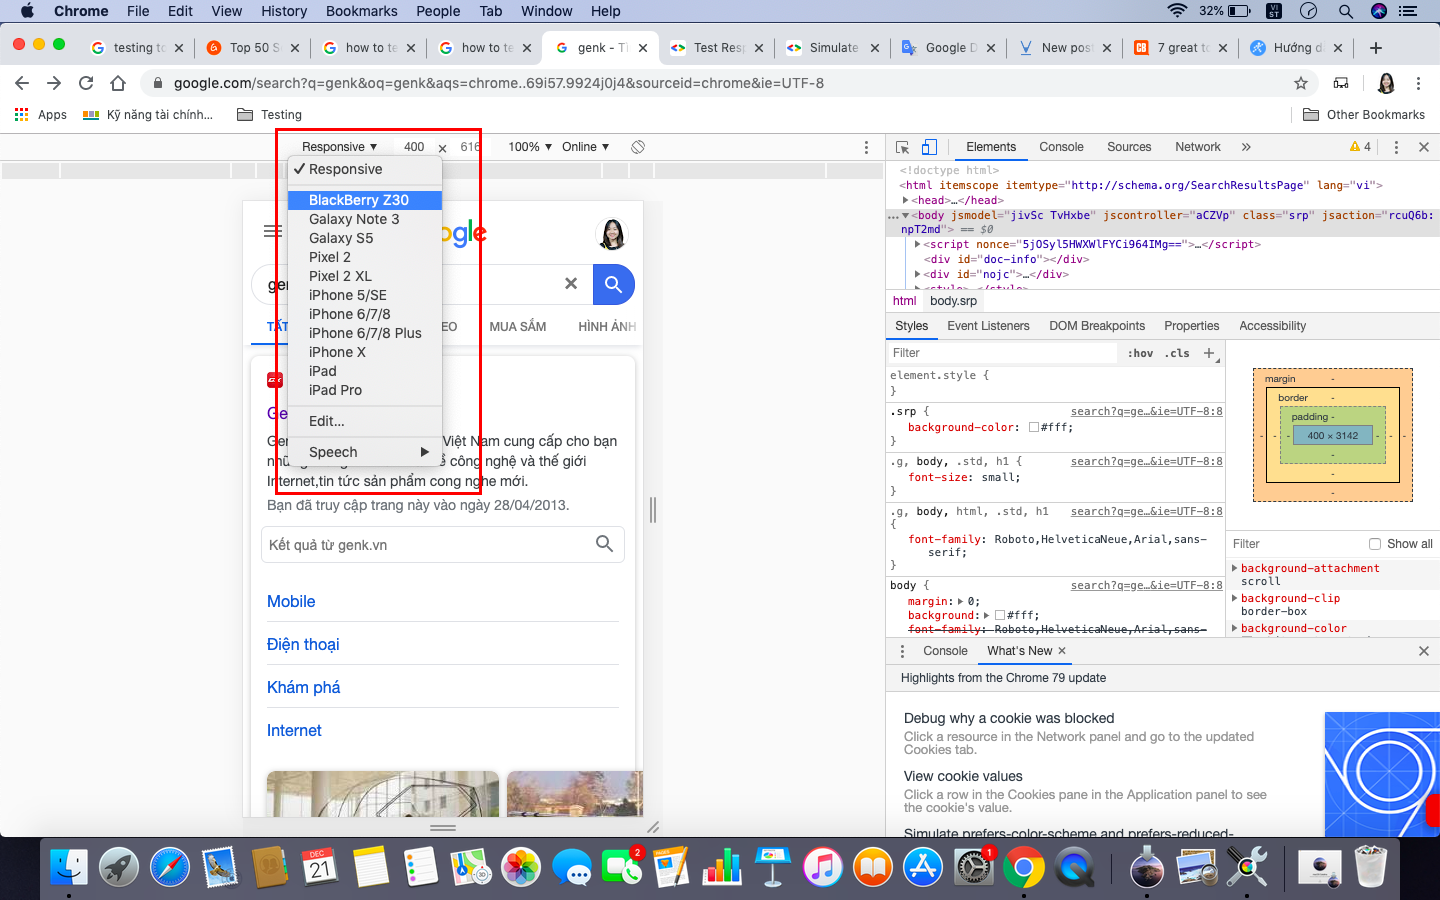This screenshot has width=1440, height=900.
Task: Expand the div id nojc node
Action: [918, 274]
